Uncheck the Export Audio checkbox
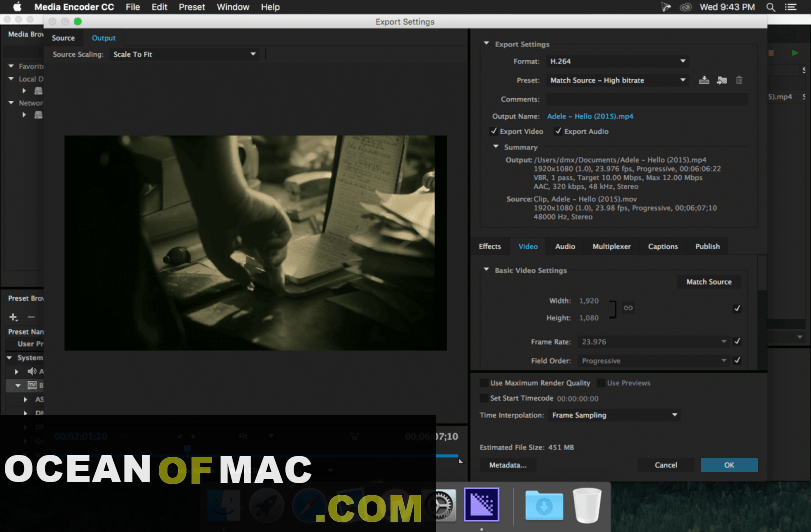 click(558, 131)
